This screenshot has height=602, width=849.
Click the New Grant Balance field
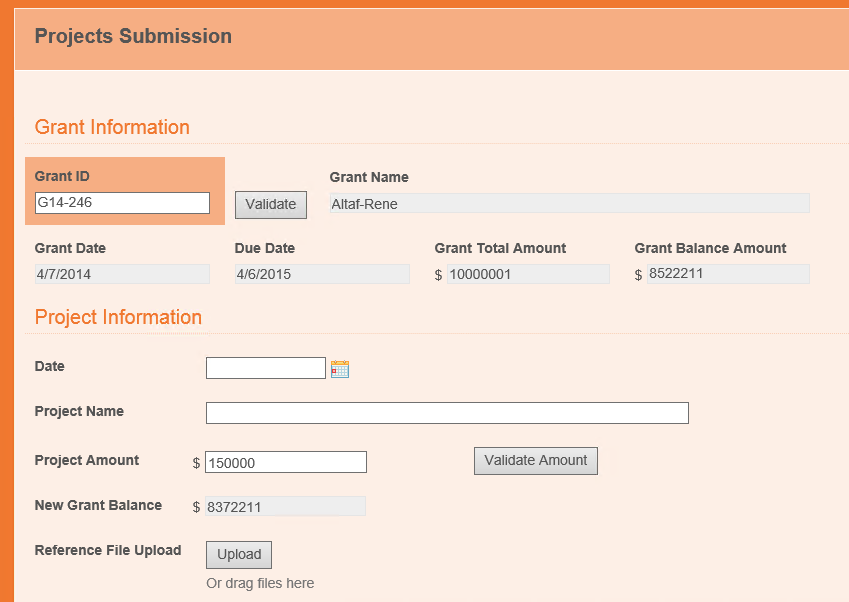pyautogui.click(x=285, y=507)
